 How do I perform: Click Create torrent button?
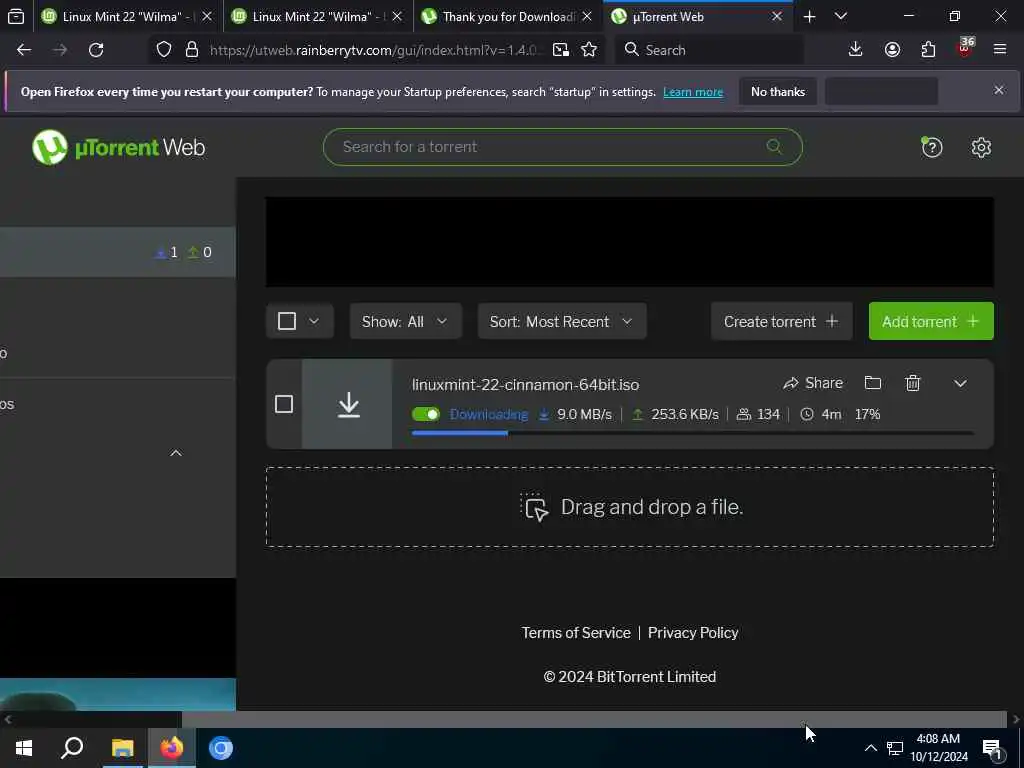(x=781, y=321)
